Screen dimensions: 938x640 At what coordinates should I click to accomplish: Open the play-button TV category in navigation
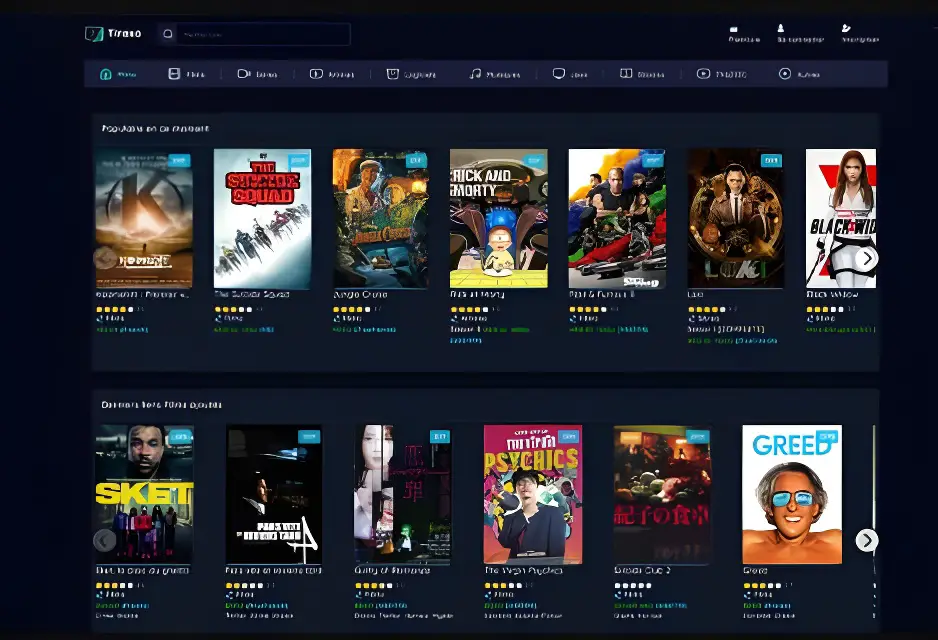point(721,74)
